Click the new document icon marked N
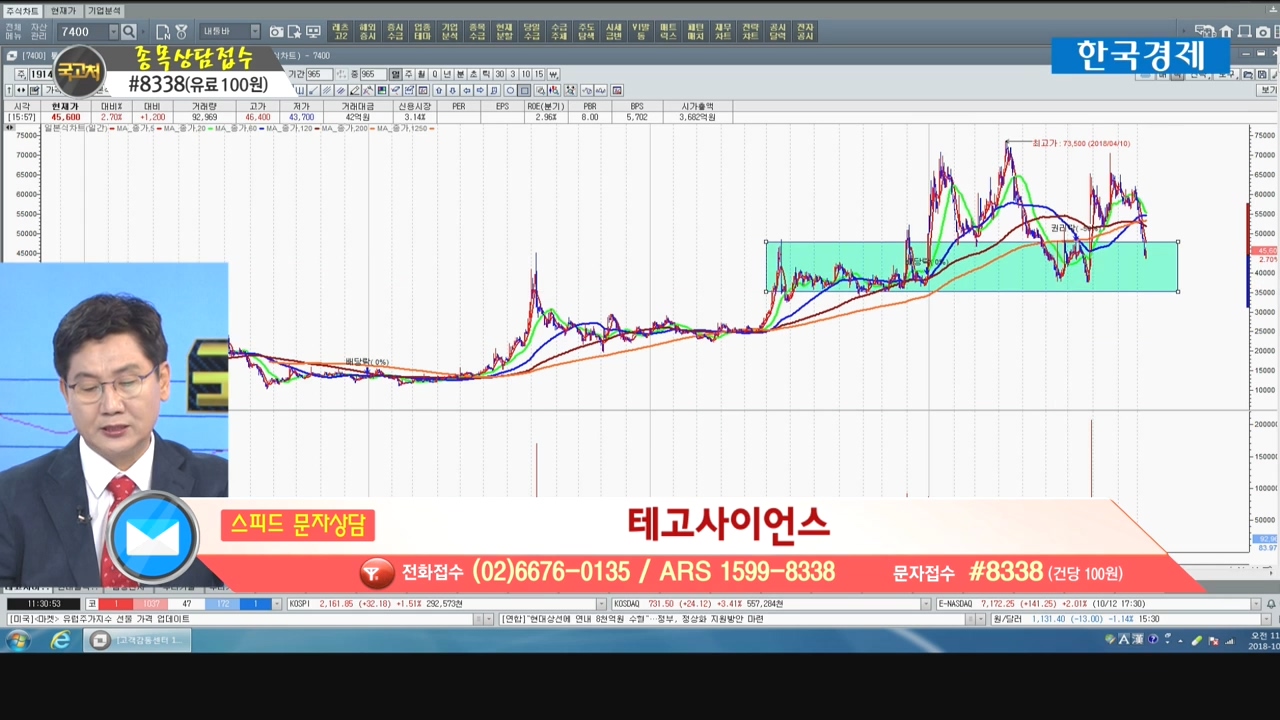Image resolution: width=1280 pixels, height=720 pixels. [x=163, y=32]
